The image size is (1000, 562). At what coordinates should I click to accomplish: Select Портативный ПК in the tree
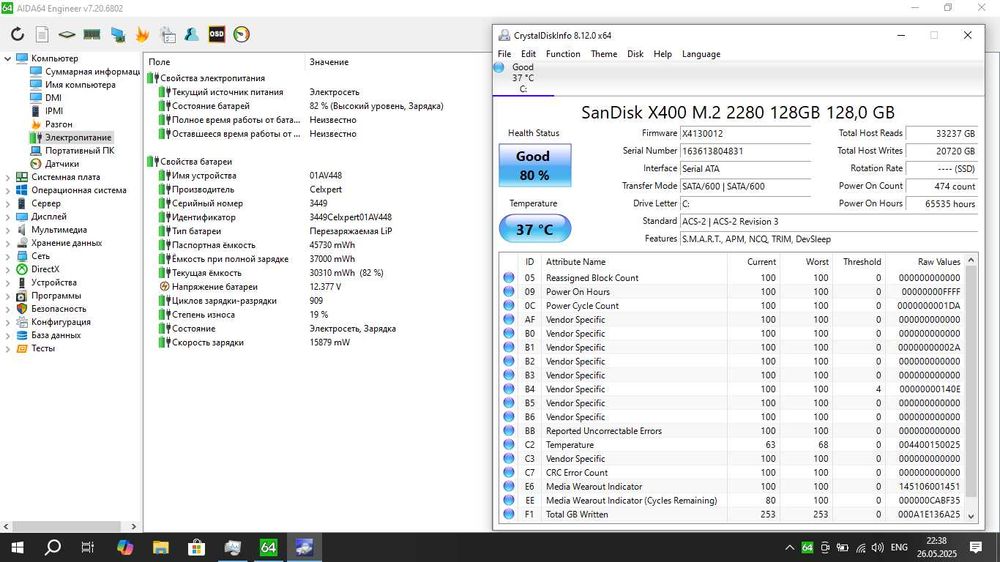[x=80, y=151]
